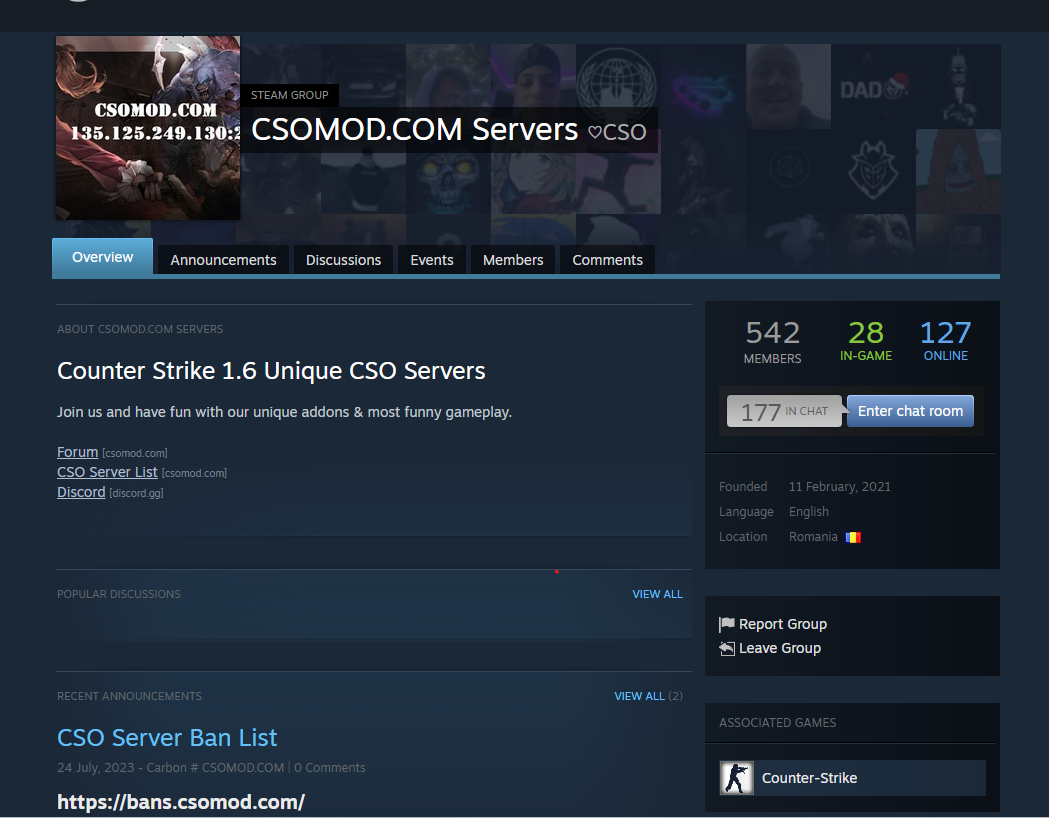This screenshot has height=818, width=1049.
Task: Follow the Discord invite link
Action: click(x=81, y=492)
